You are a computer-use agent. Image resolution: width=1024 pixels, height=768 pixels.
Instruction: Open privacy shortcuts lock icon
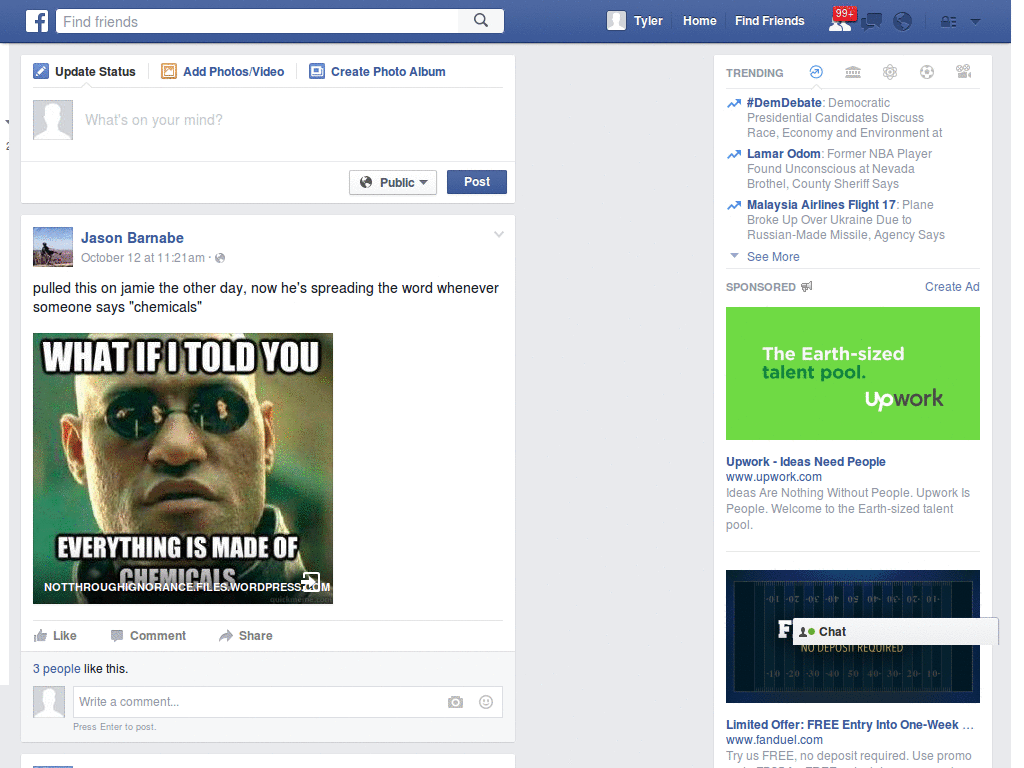(x=948, y=22)
